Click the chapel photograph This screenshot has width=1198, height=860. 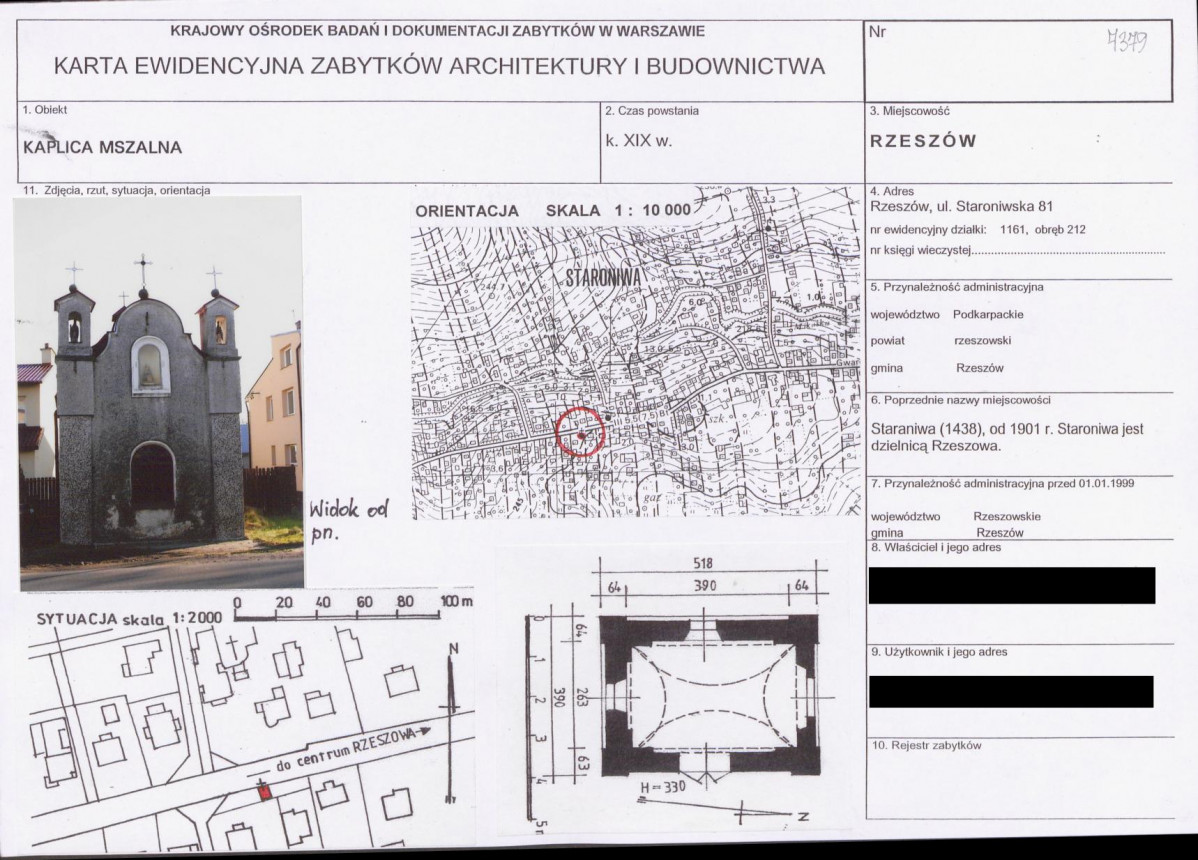158,393
